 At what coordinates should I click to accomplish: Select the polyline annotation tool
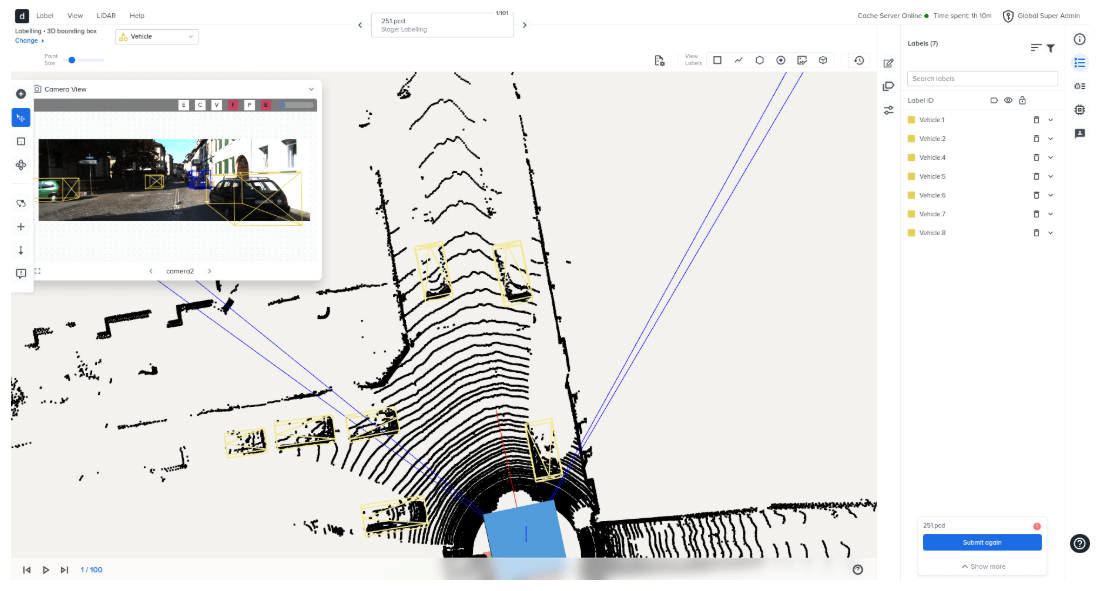tap(738, 60)
